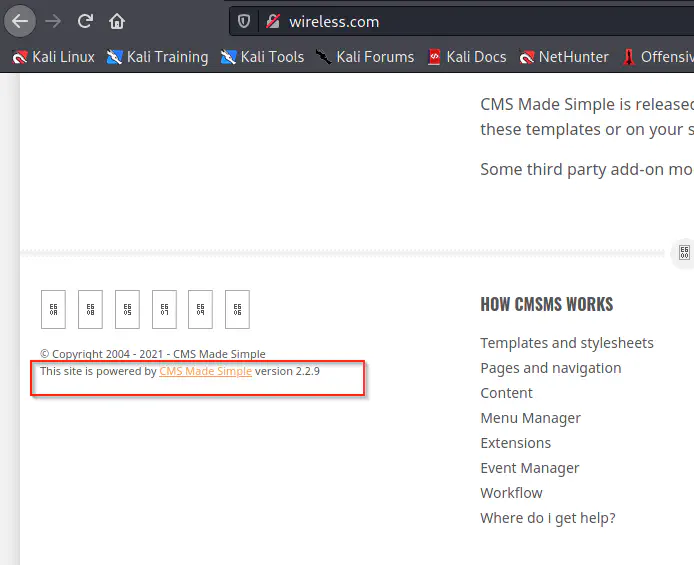
Task: Select 'Where do i get help?' link
Action: point(547,518)
